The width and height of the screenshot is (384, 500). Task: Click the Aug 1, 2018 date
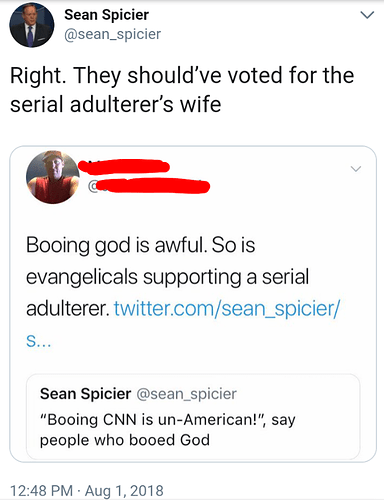coord(124,491)
